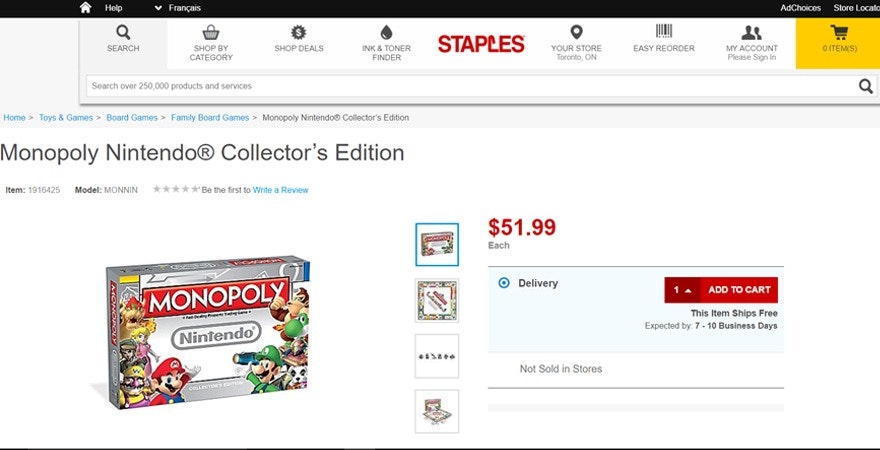Click the Help menu item
This screenshot has height=450, width=880.
113,8
